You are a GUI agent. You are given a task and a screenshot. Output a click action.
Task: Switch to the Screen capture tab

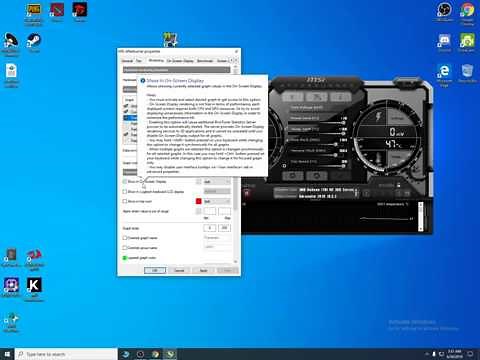pyautogui.click(x=222, y=61)
